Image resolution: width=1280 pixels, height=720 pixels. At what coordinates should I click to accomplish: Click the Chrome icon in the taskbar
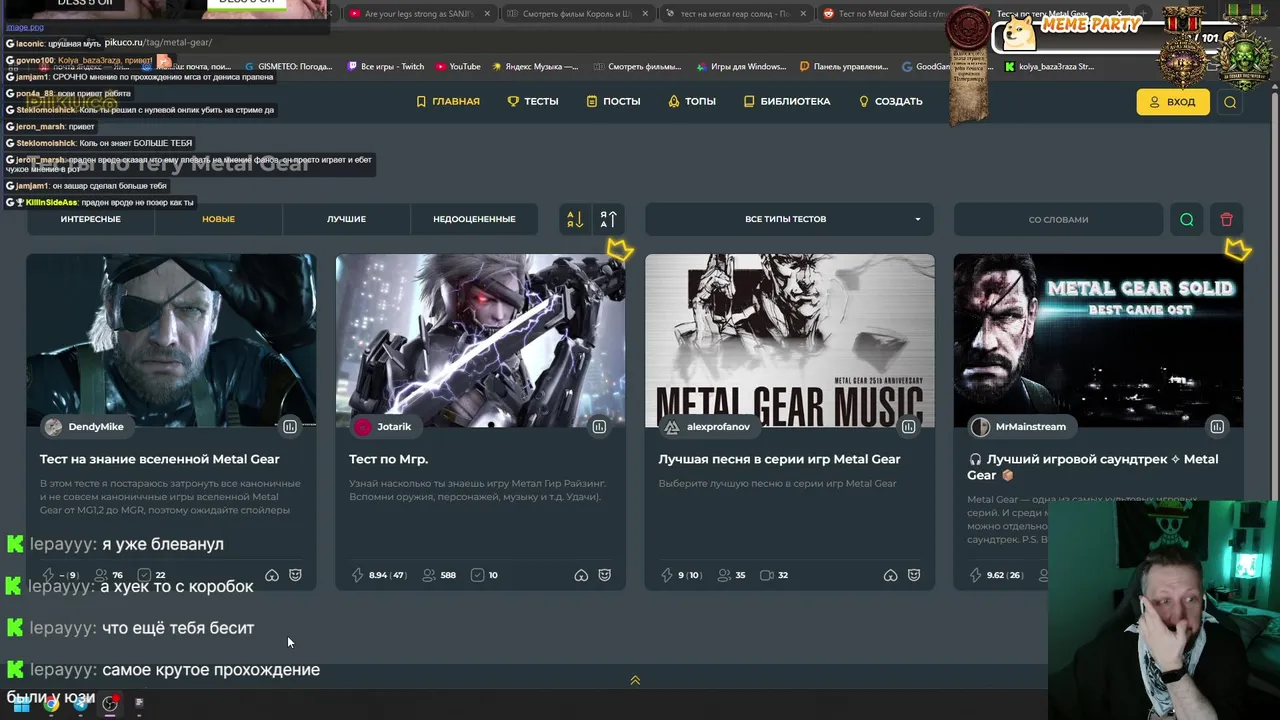click(x=51, y=704)
